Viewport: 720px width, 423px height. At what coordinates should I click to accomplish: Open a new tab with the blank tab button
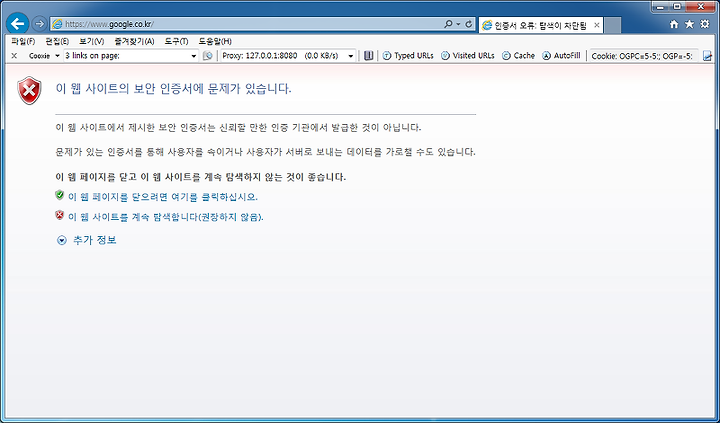click(613, 25)
